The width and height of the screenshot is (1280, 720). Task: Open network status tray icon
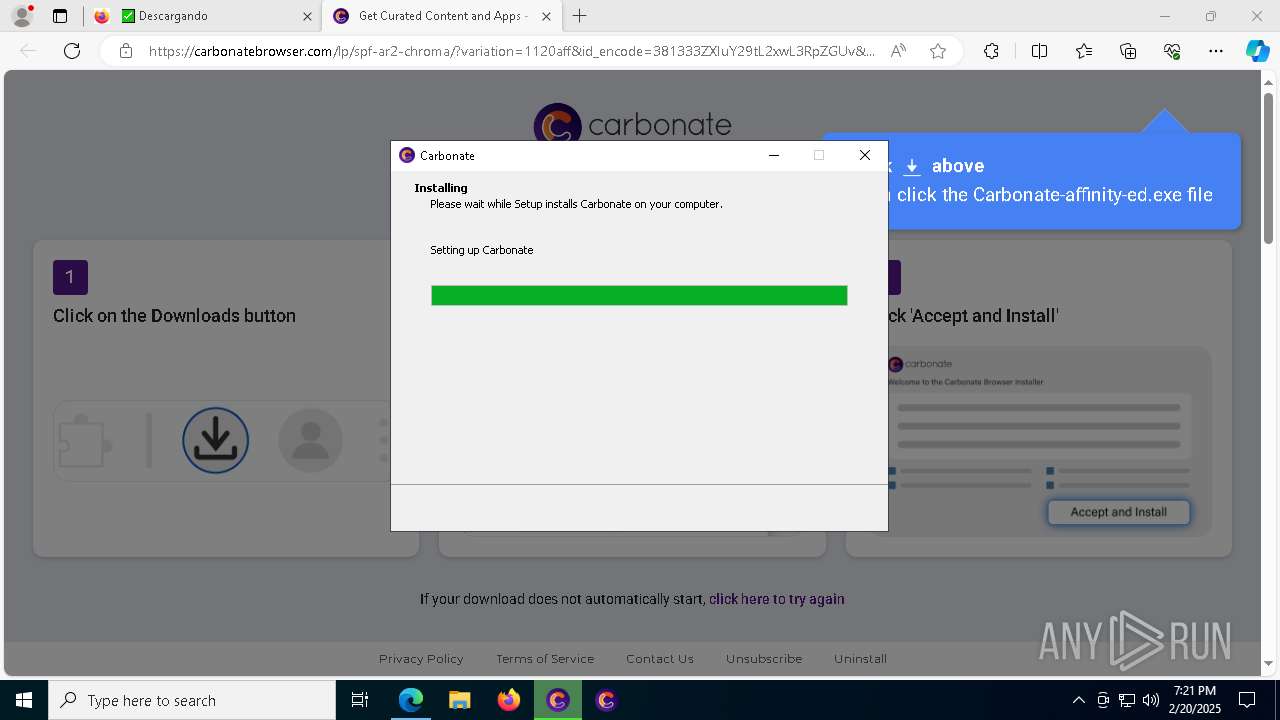tap(1127, 700)
